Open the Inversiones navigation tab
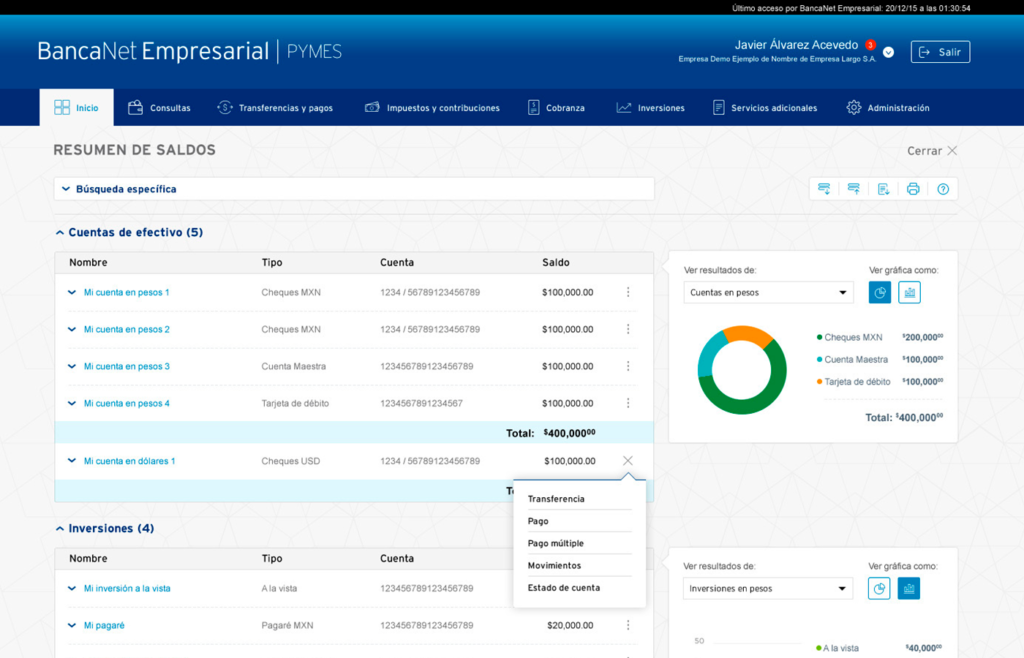 click(650, 108)
